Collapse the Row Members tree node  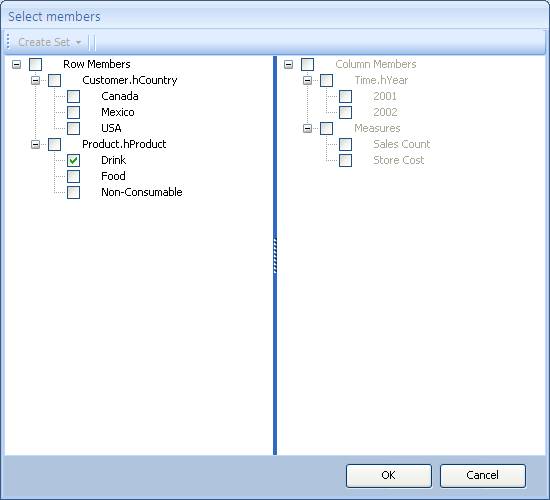[x=16, y=64]
